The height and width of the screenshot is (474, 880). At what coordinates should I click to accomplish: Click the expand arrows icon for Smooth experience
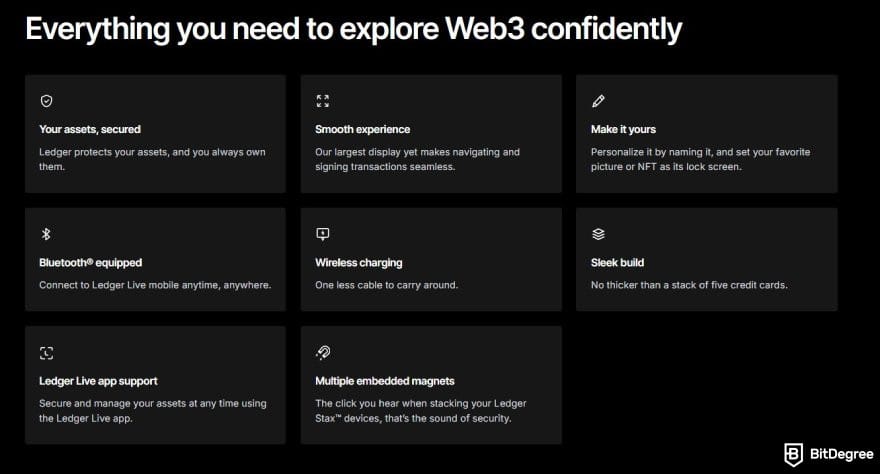tap(323, 101)
